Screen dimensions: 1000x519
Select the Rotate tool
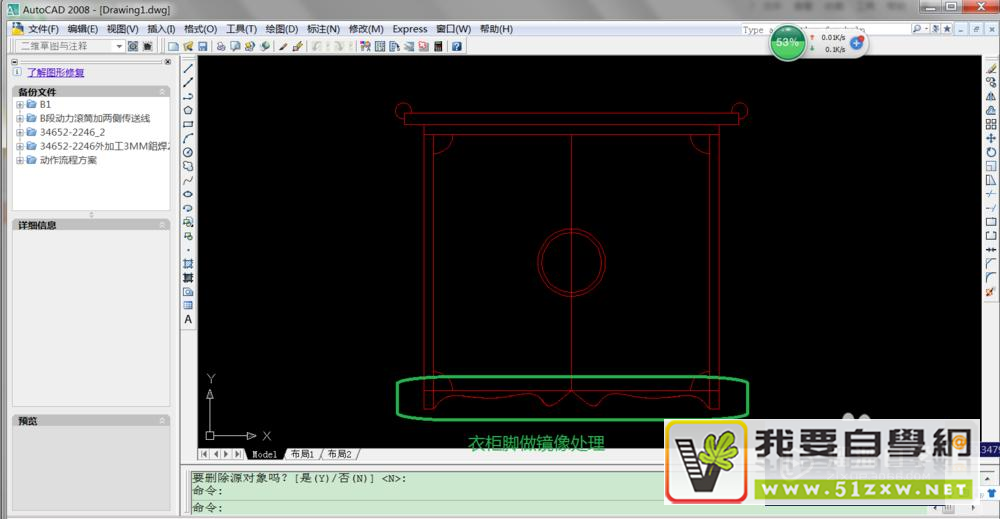[x=990, y=152]
